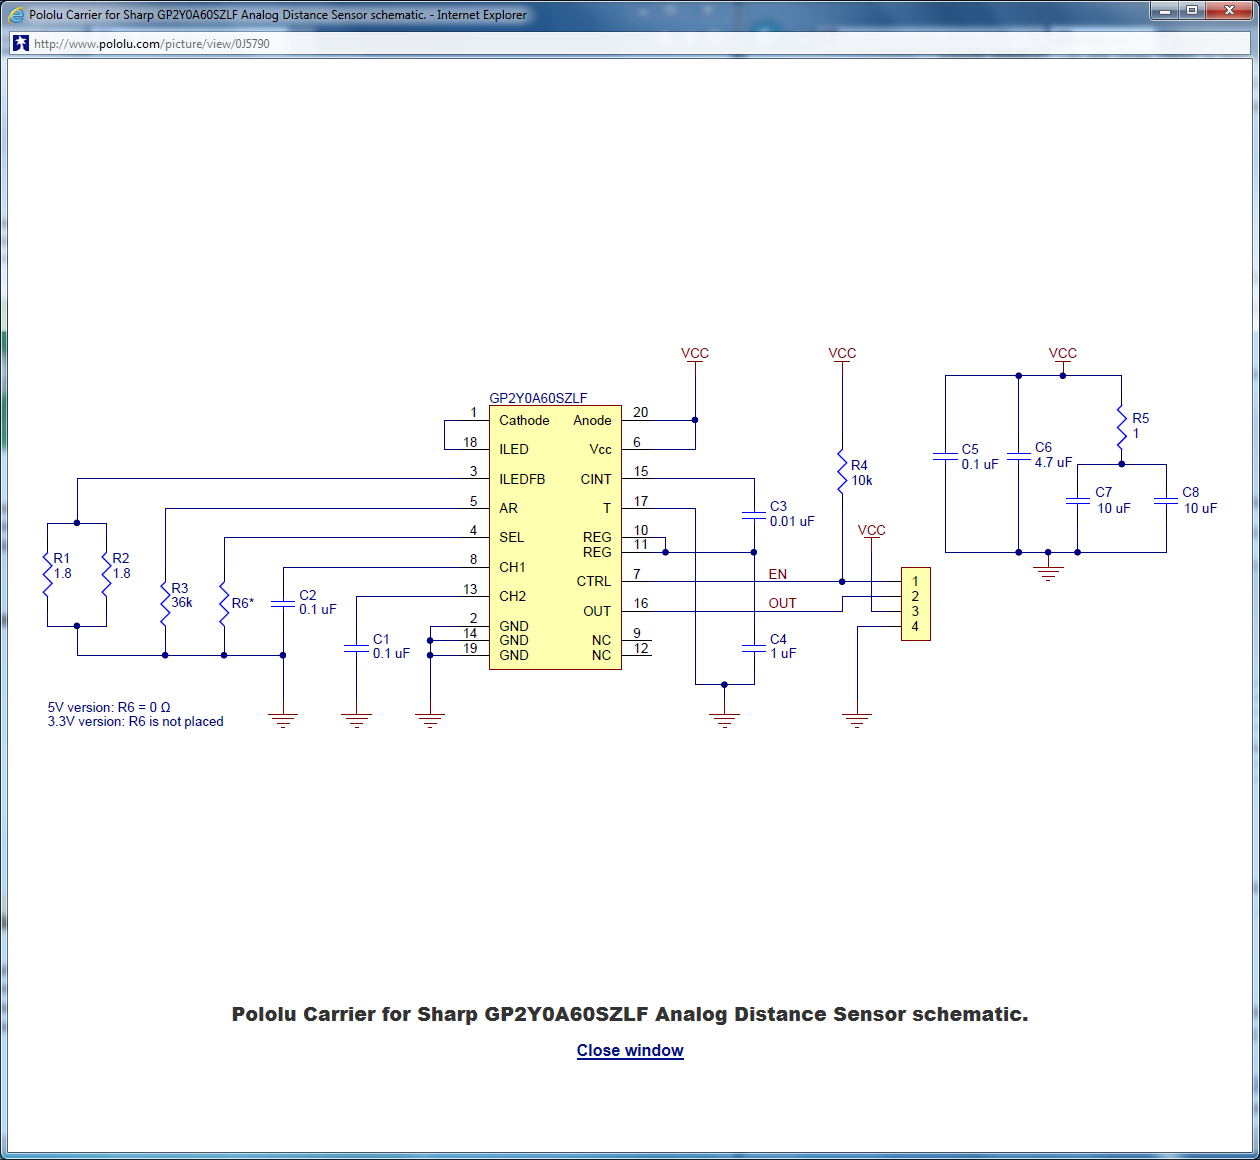Screen dimensions: 1260x1160
Task: Follow the Close window link
Action: 630,1050
